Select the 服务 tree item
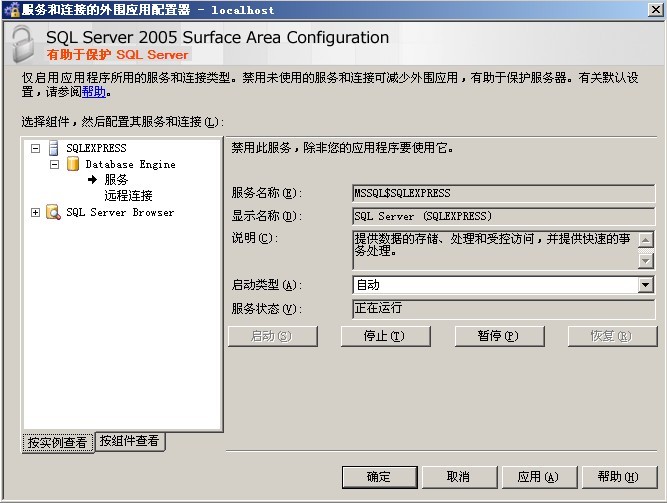667x503 pixels. click(116, 180)
